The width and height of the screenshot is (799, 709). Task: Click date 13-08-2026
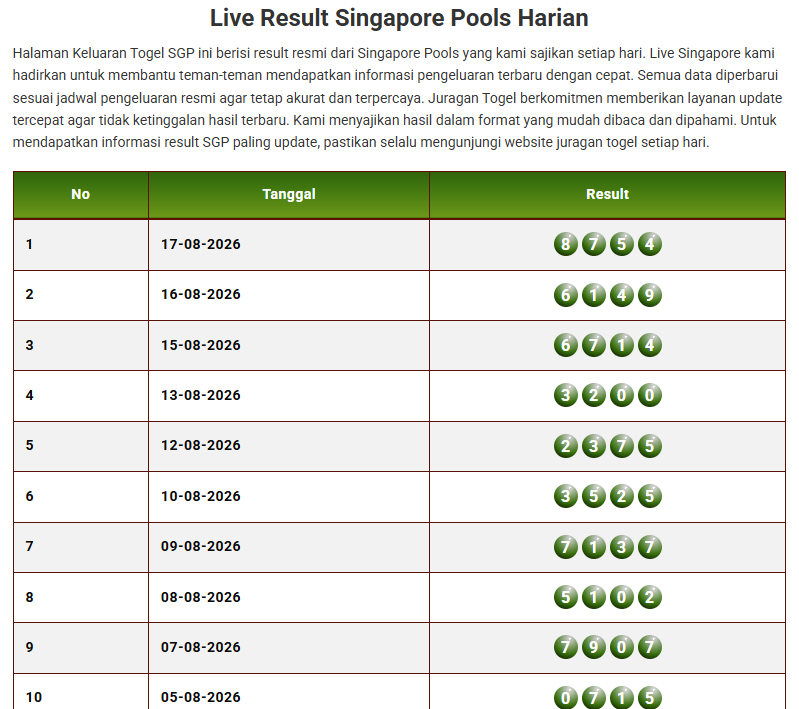pos(201,395)
